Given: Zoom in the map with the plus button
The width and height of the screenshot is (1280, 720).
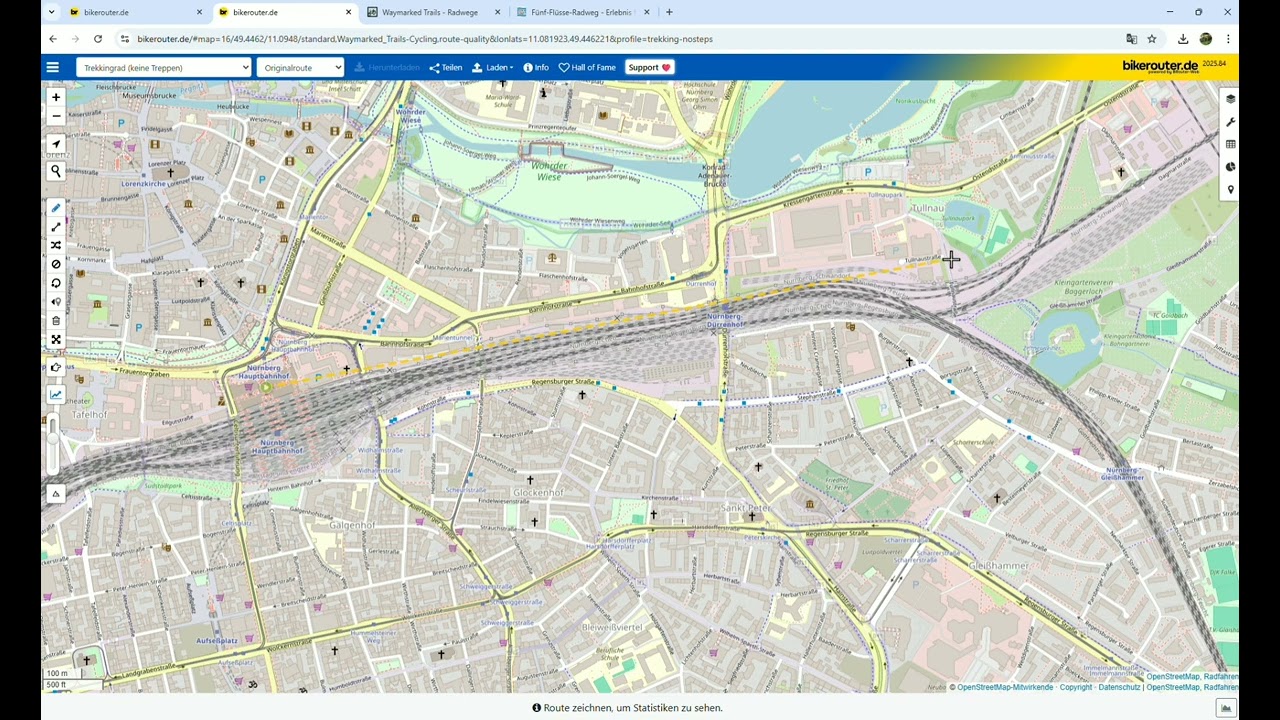Looking at the screenshot, I should [x=56, y=97].
